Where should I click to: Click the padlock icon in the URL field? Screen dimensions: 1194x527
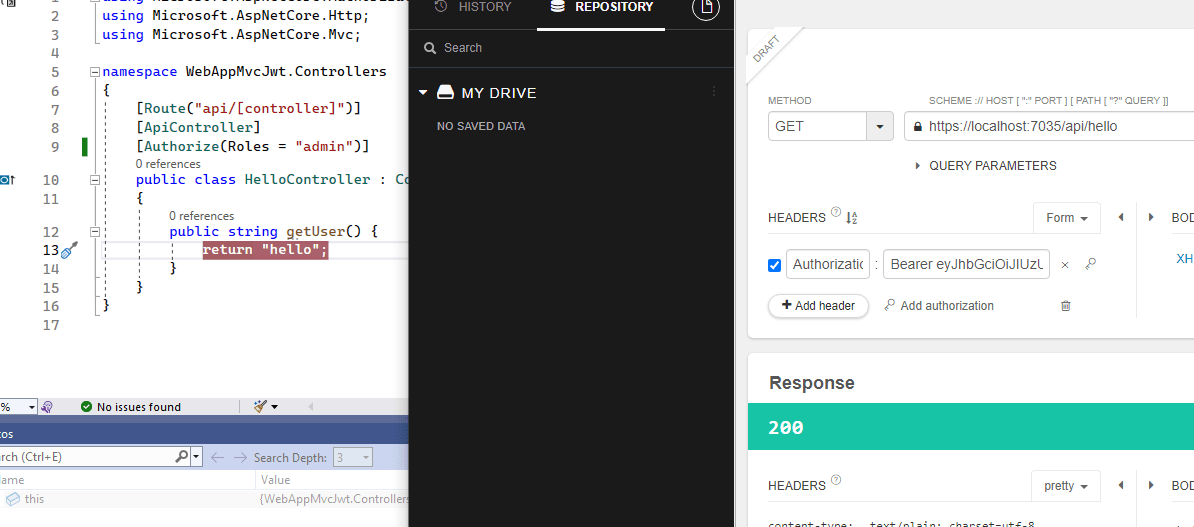(918, 126)
